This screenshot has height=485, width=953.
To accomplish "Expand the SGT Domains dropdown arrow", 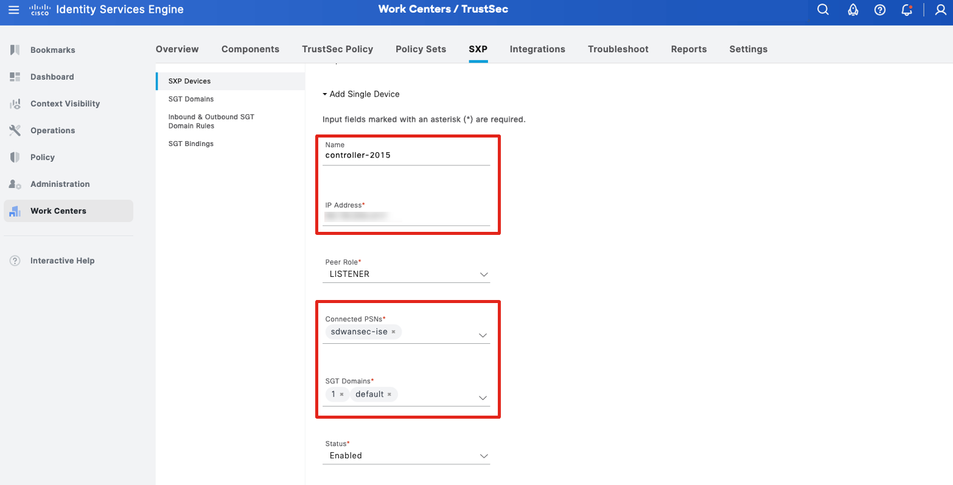I will click(483, 397).
